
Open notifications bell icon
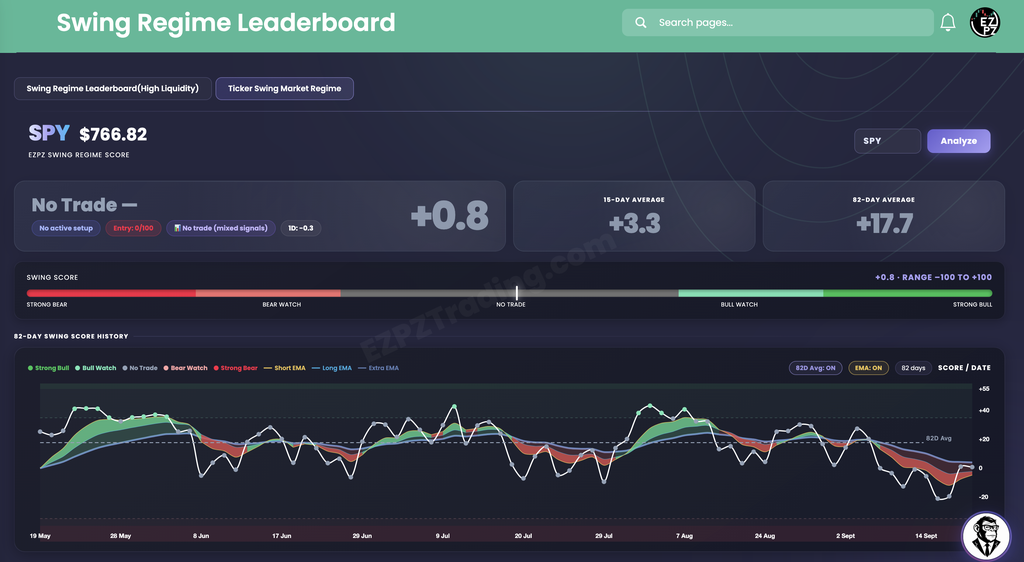[x=948, y=23]
